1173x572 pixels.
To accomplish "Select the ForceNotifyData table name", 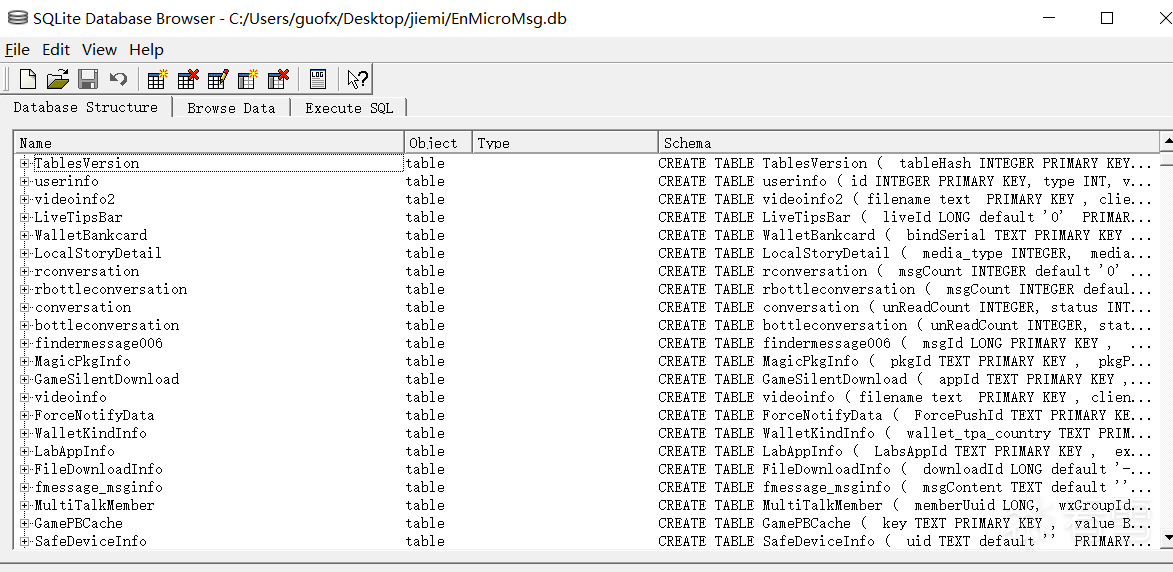I will (x=94, y=415).
